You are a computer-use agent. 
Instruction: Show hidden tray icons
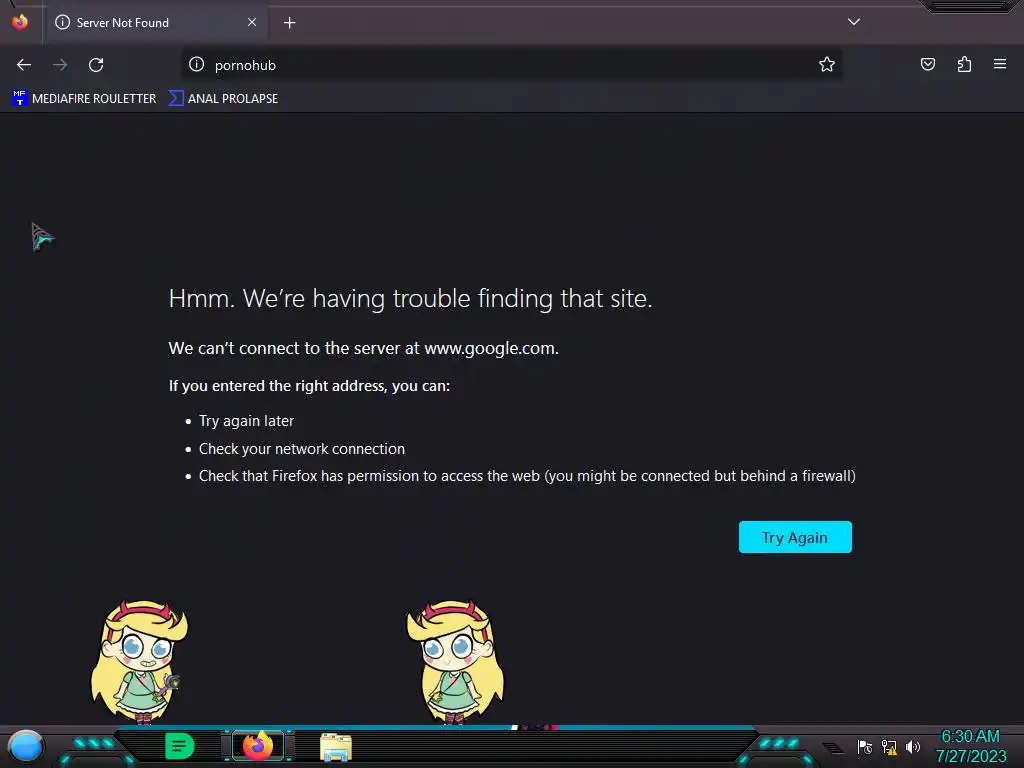point(833,748)
